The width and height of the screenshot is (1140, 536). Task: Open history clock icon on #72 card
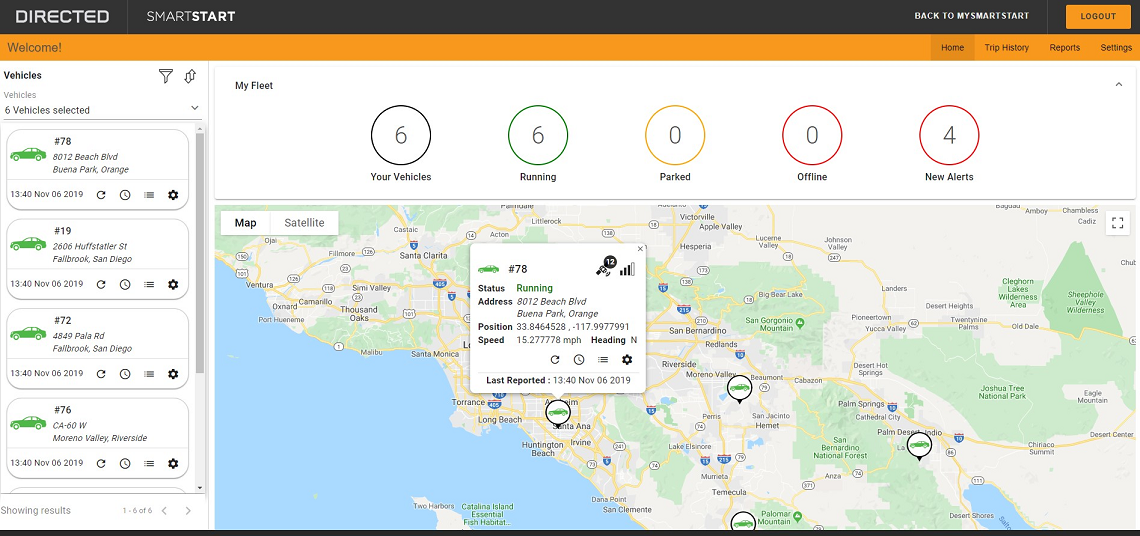pos(125,374)
